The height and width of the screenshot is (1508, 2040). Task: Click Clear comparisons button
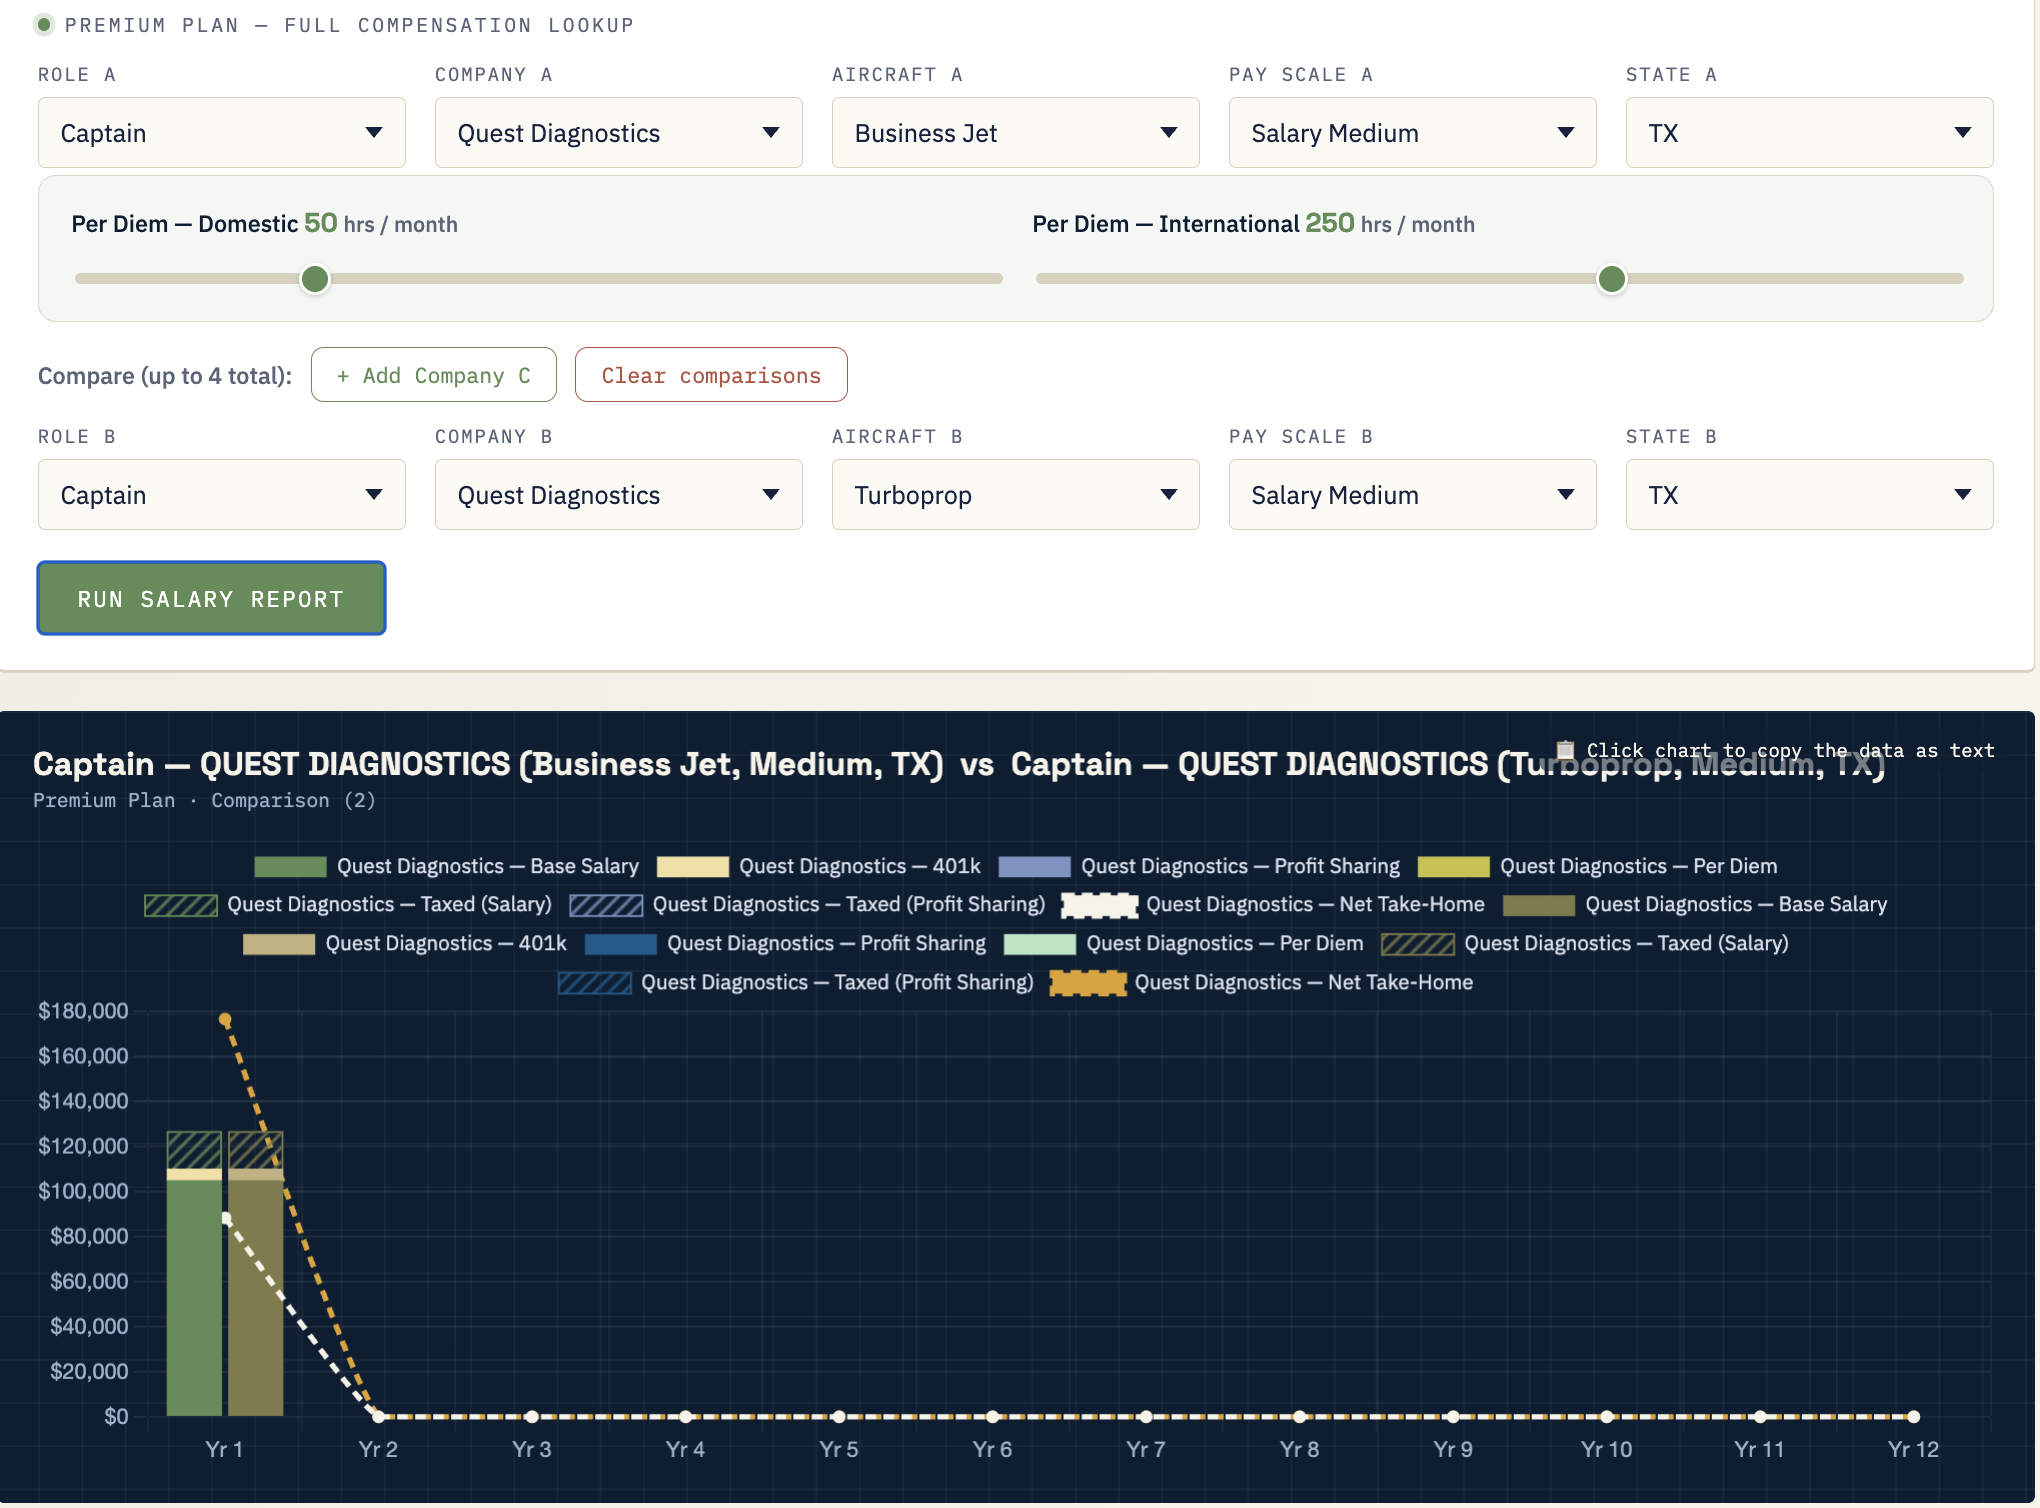pyautogui.click(x=711, y=375)
